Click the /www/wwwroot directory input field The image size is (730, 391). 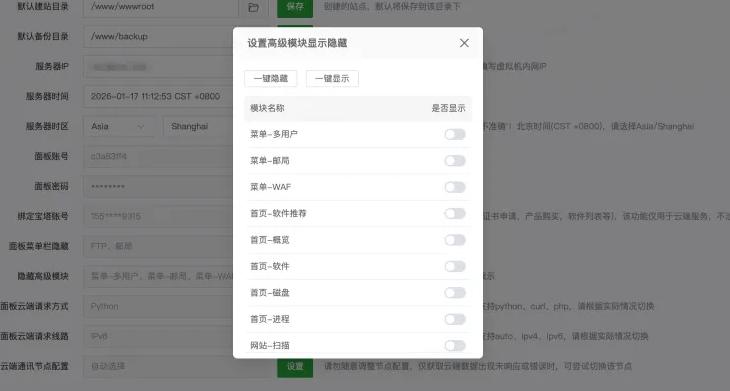(161, 7)
